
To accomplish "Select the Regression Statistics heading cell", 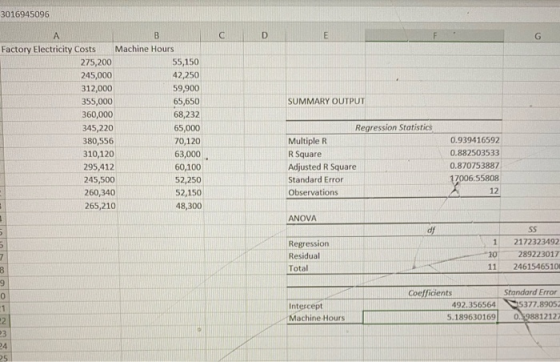I will [393, 127].
